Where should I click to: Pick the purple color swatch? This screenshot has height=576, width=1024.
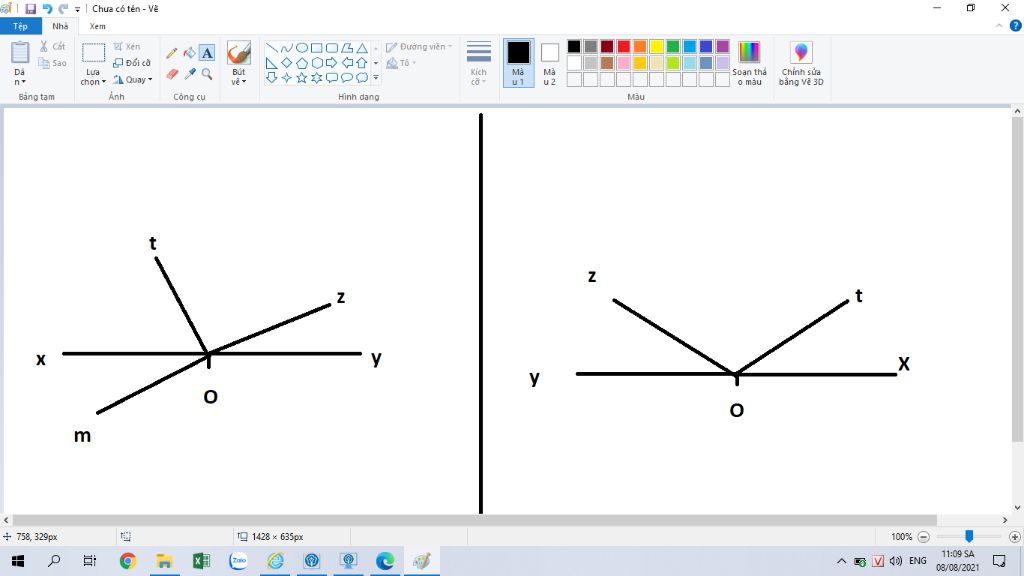722,46
